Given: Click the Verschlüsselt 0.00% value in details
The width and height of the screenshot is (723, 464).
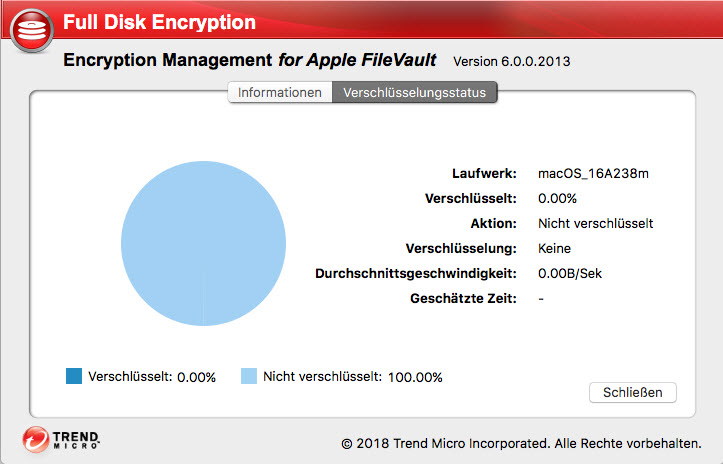Looking at the screenshot, I should (557, 199).
